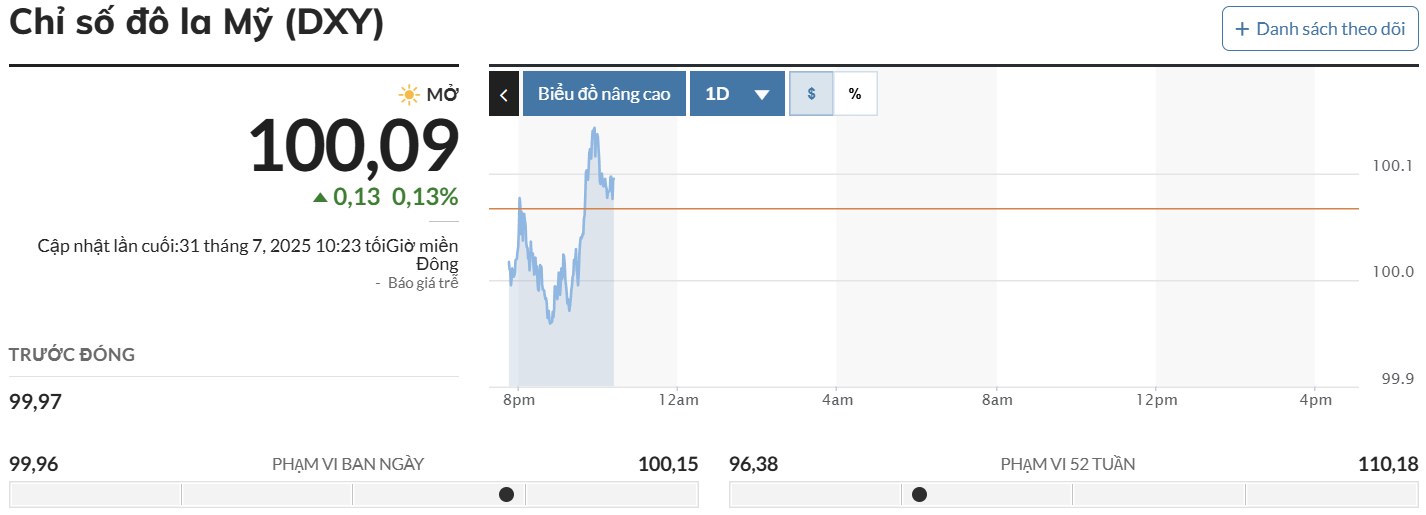Click the black dot on day range bar
Screen dimensions: 1426x515
click(506, 494)
